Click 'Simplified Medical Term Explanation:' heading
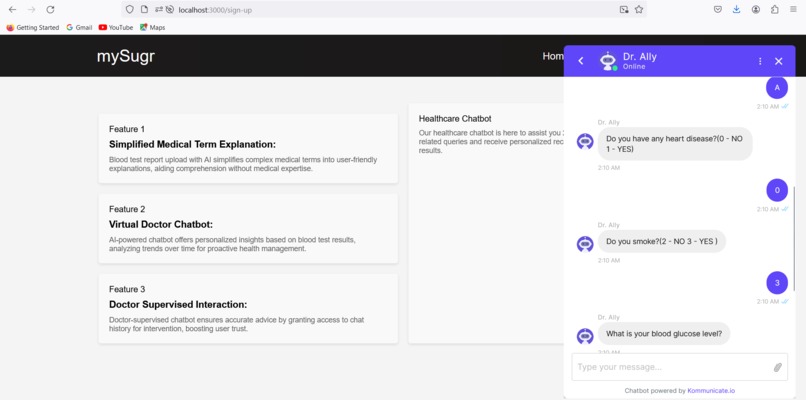The width and height of the screenshot is (806, 400). 192,144
